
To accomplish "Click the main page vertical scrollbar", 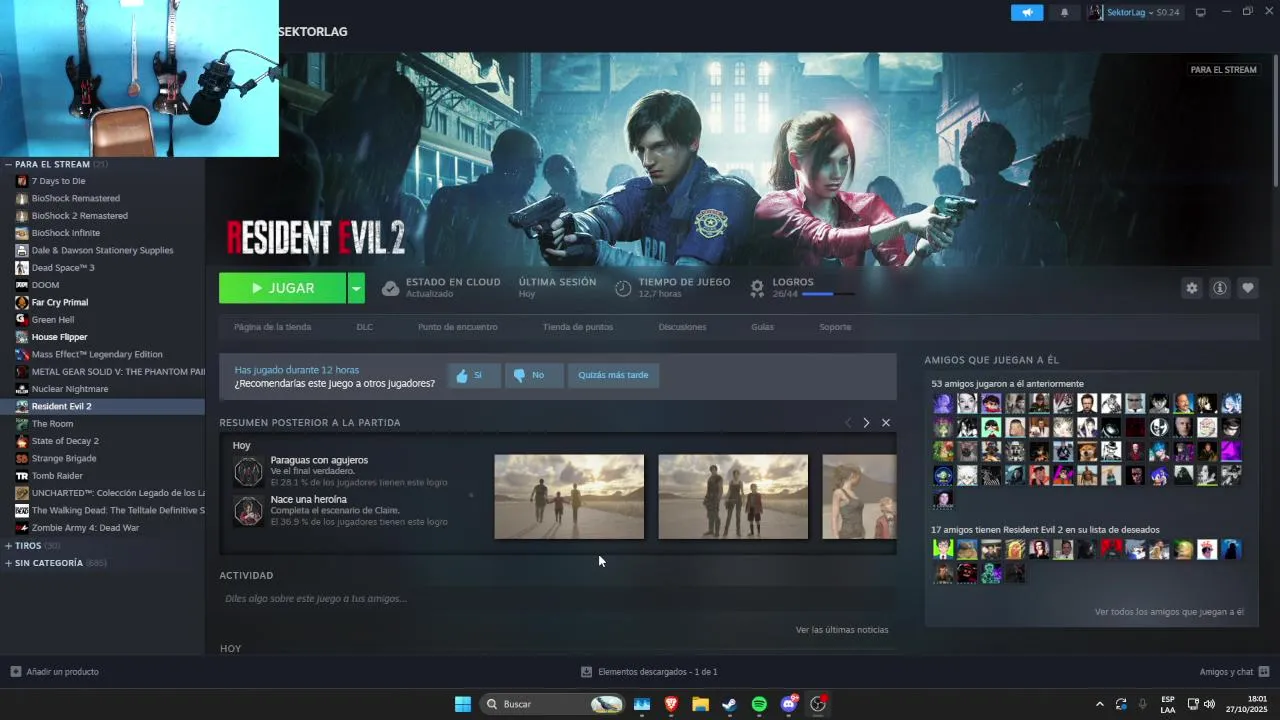I will coord(1276,120).
